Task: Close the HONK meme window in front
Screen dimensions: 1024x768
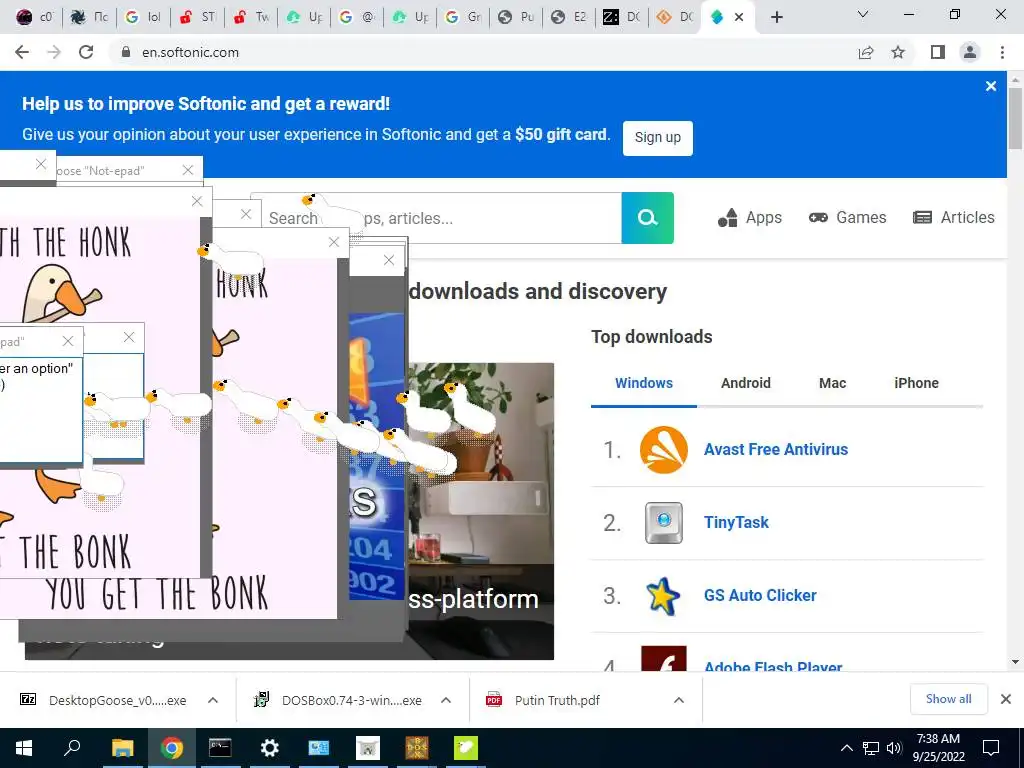Action: (197, 201)
